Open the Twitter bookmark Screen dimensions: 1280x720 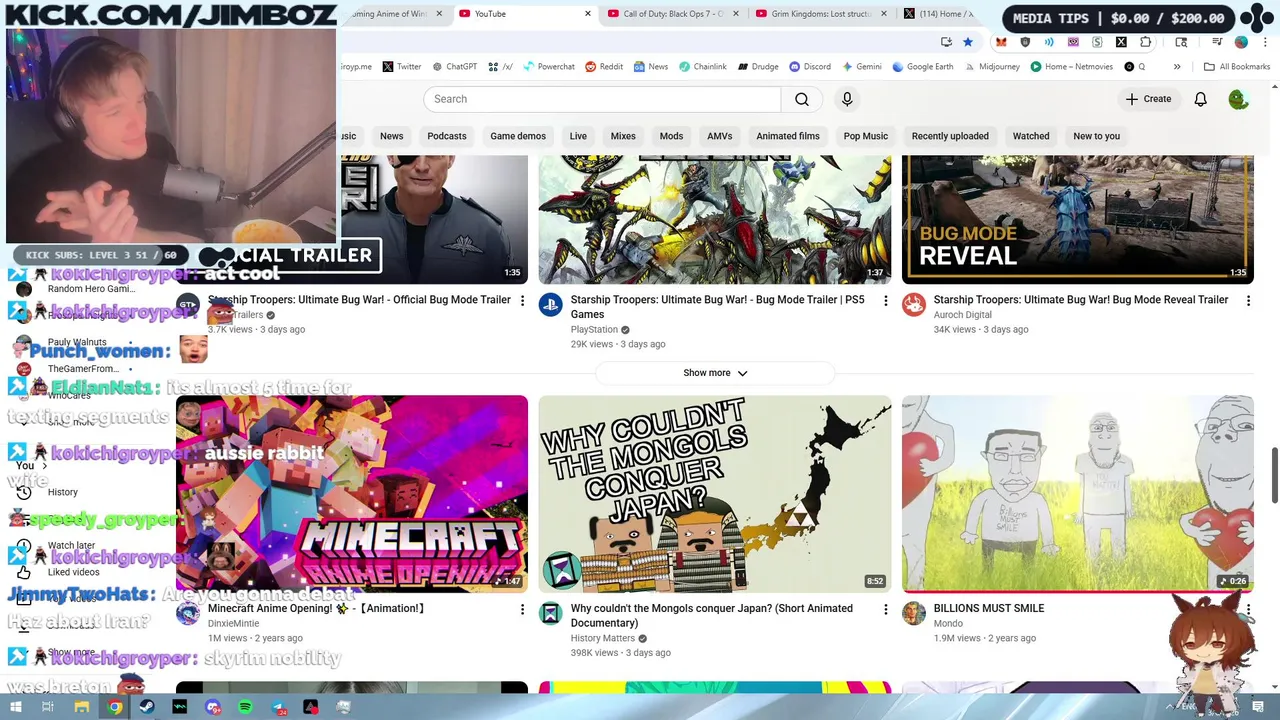(402, 67)
